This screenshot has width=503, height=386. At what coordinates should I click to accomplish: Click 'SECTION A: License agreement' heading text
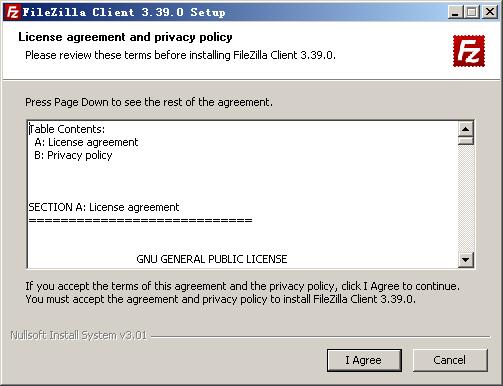[104, 207]
